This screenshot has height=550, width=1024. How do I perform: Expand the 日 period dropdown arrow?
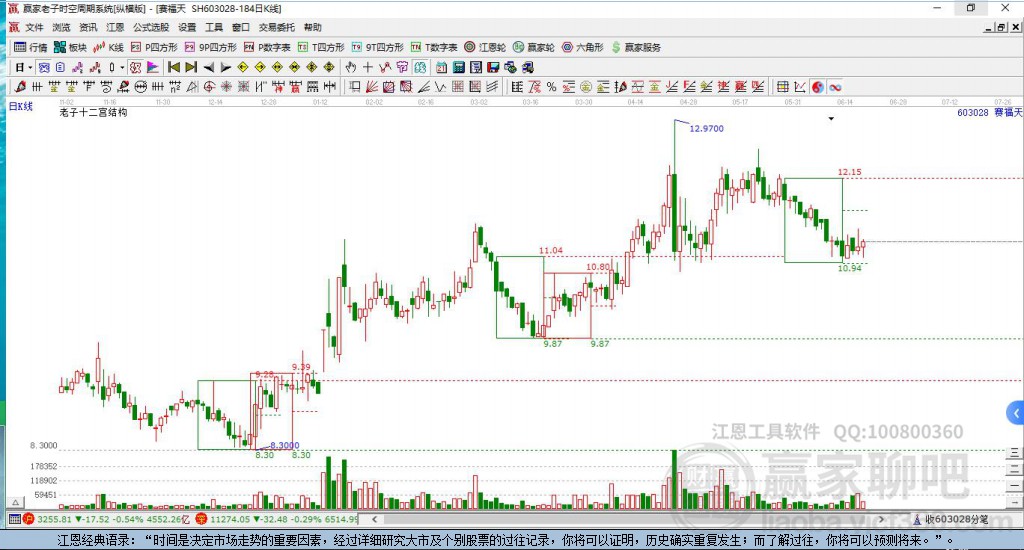pos(30,67)
